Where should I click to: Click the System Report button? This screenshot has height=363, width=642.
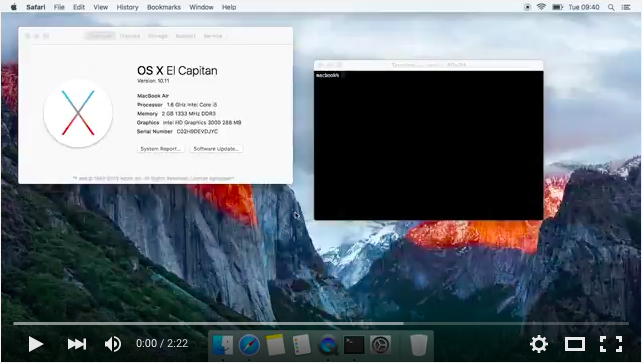pos(160,149)
